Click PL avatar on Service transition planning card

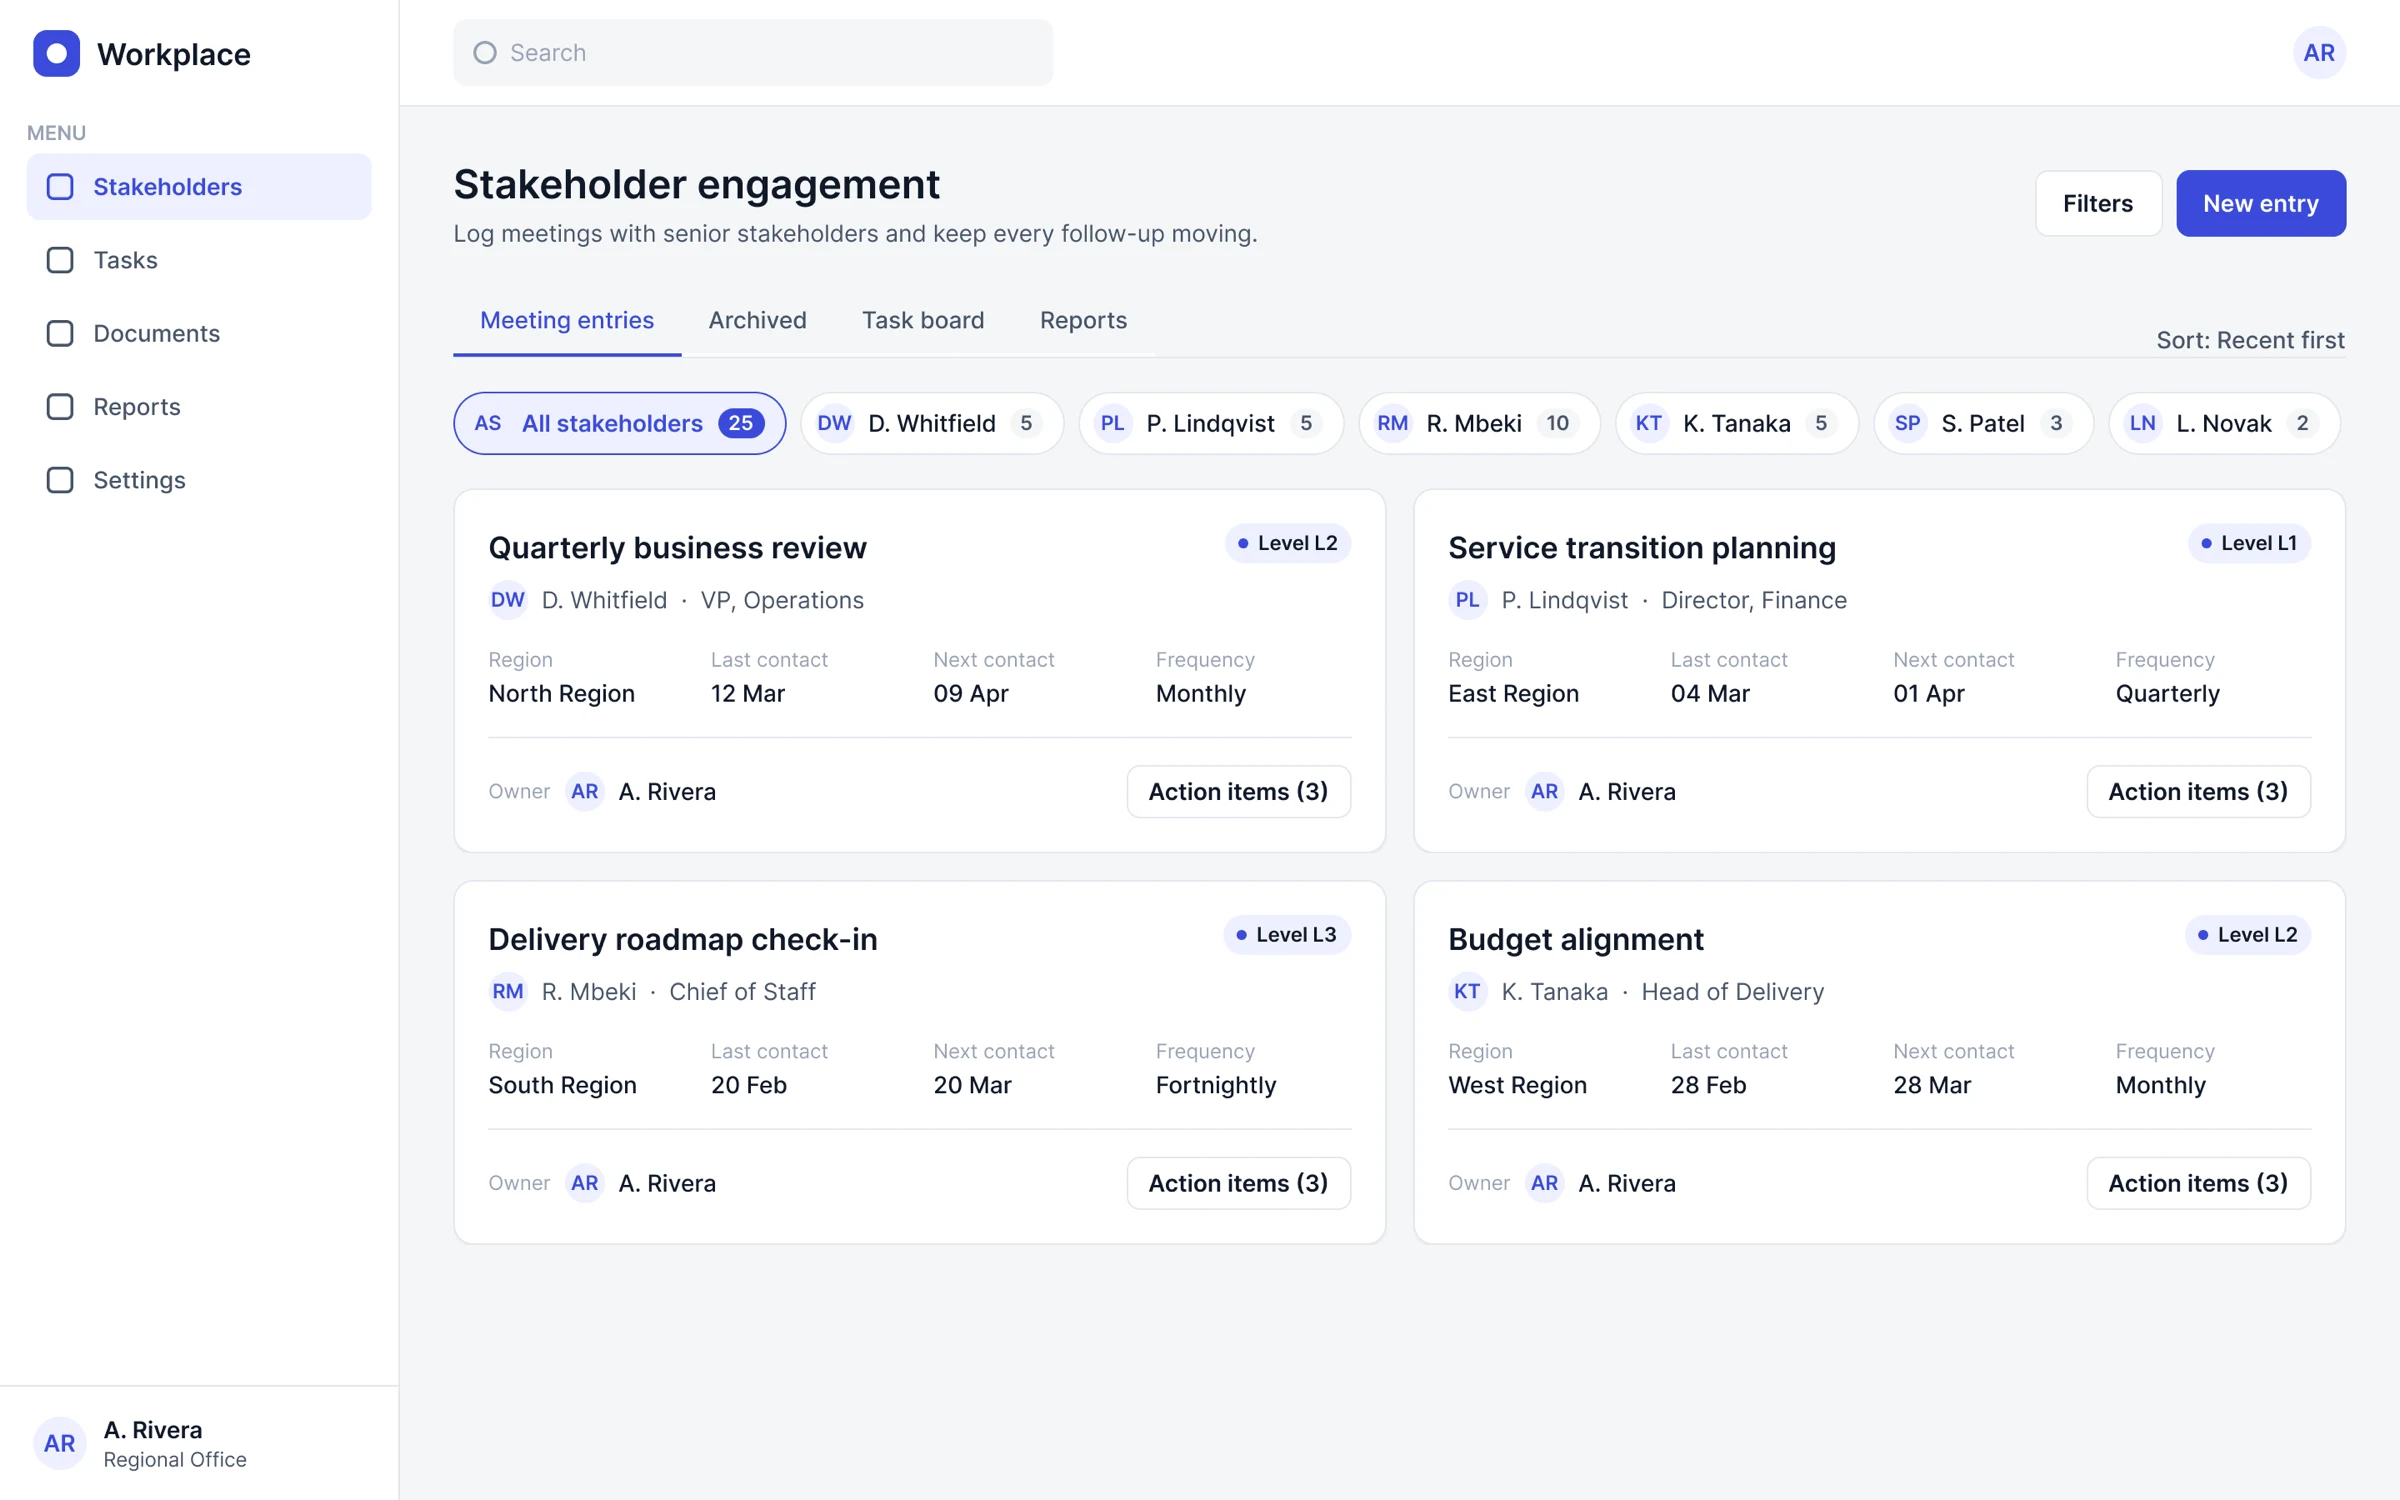[1467, 600]
